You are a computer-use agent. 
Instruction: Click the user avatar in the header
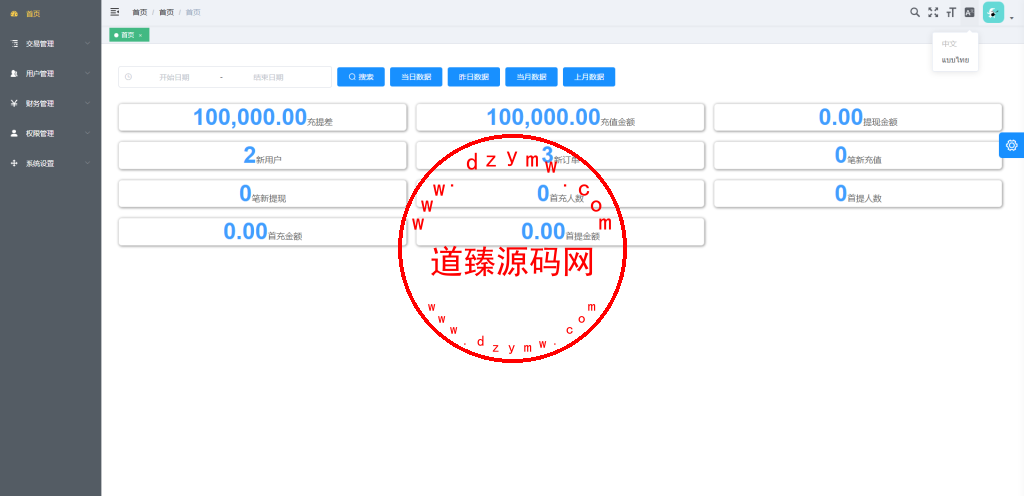993,12
